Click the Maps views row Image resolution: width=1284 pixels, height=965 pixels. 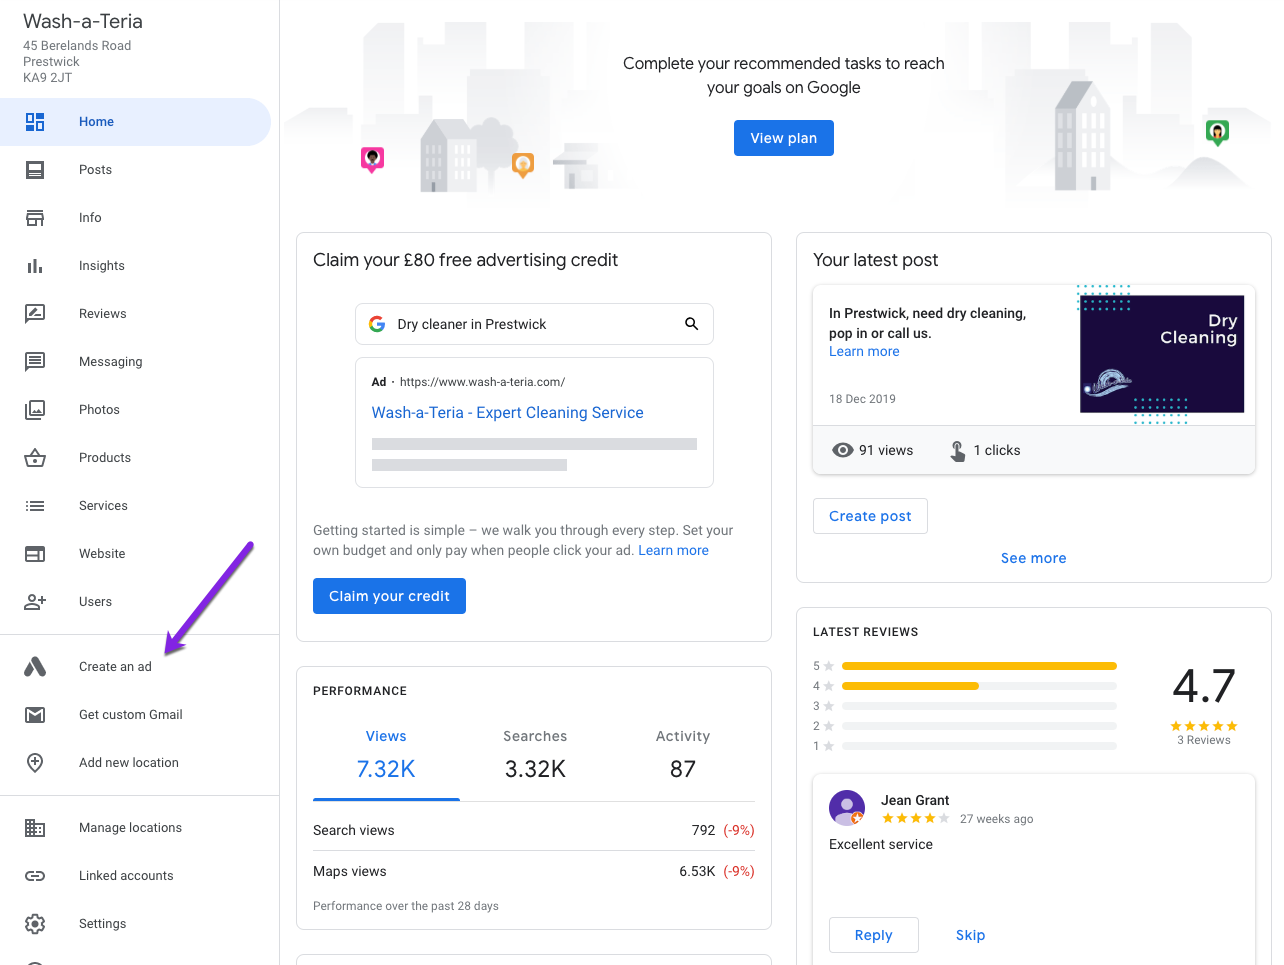pyautogui.click(x=534, y=871)
